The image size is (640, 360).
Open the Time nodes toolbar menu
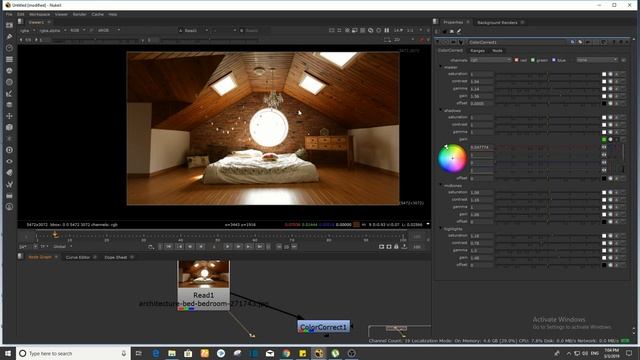click(x=9, y=48)
